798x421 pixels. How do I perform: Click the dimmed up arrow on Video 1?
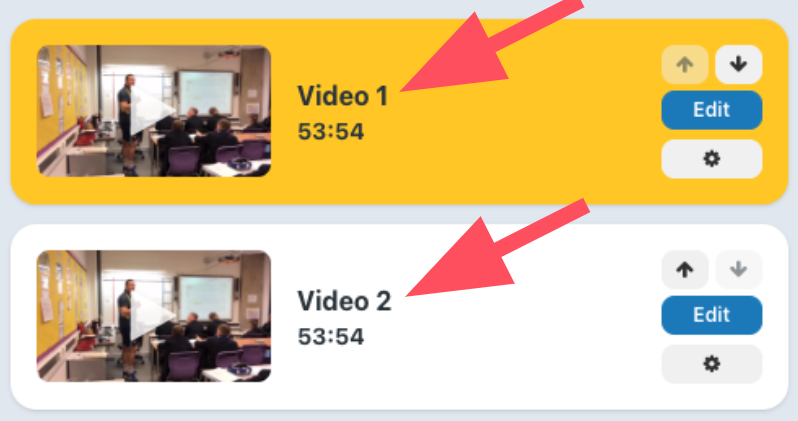[x=685, y=65]
